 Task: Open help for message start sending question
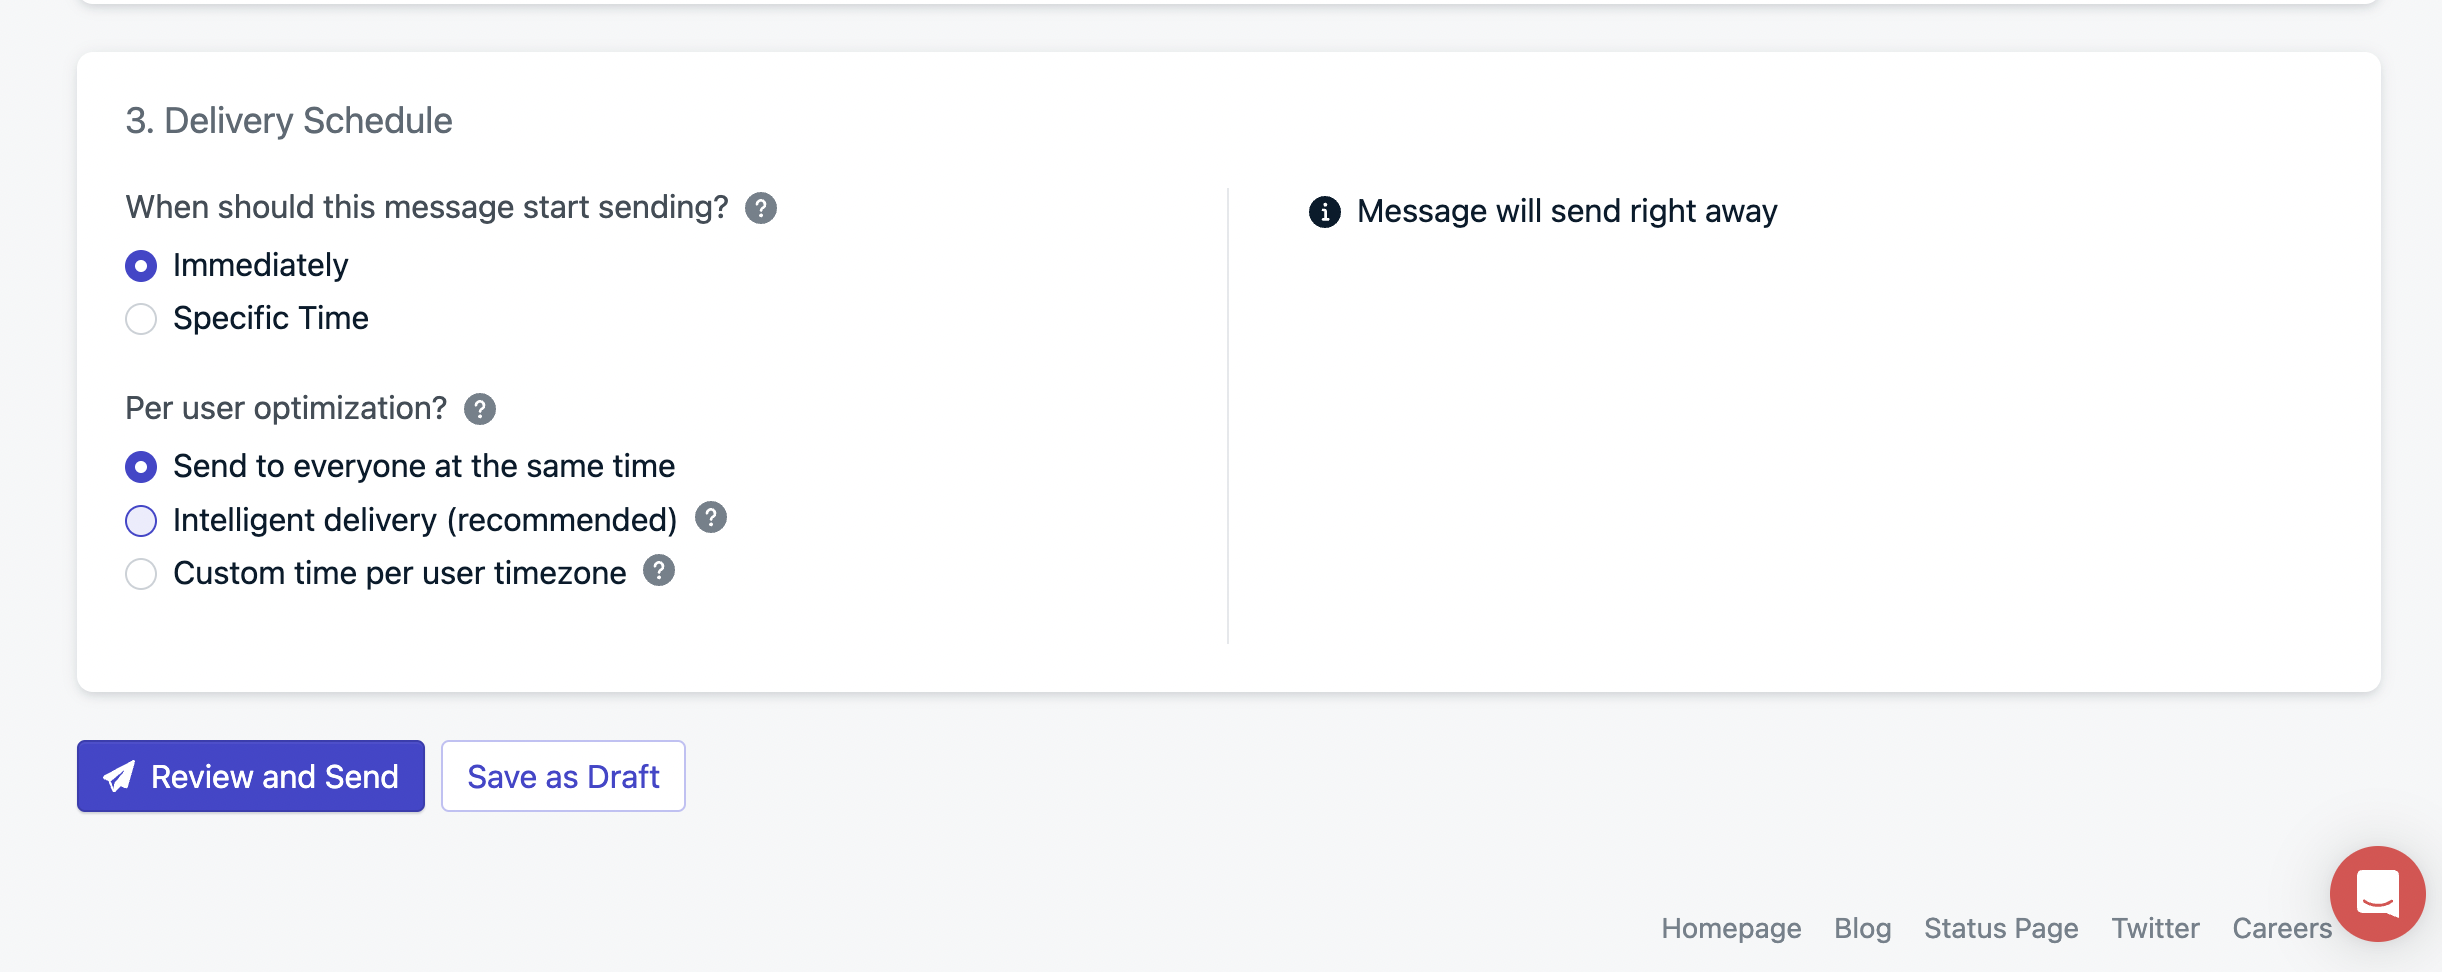761,208
